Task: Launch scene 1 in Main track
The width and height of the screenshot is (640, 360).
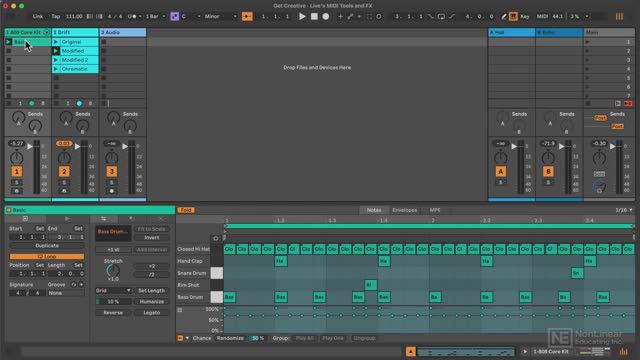Action: point(587,42)
